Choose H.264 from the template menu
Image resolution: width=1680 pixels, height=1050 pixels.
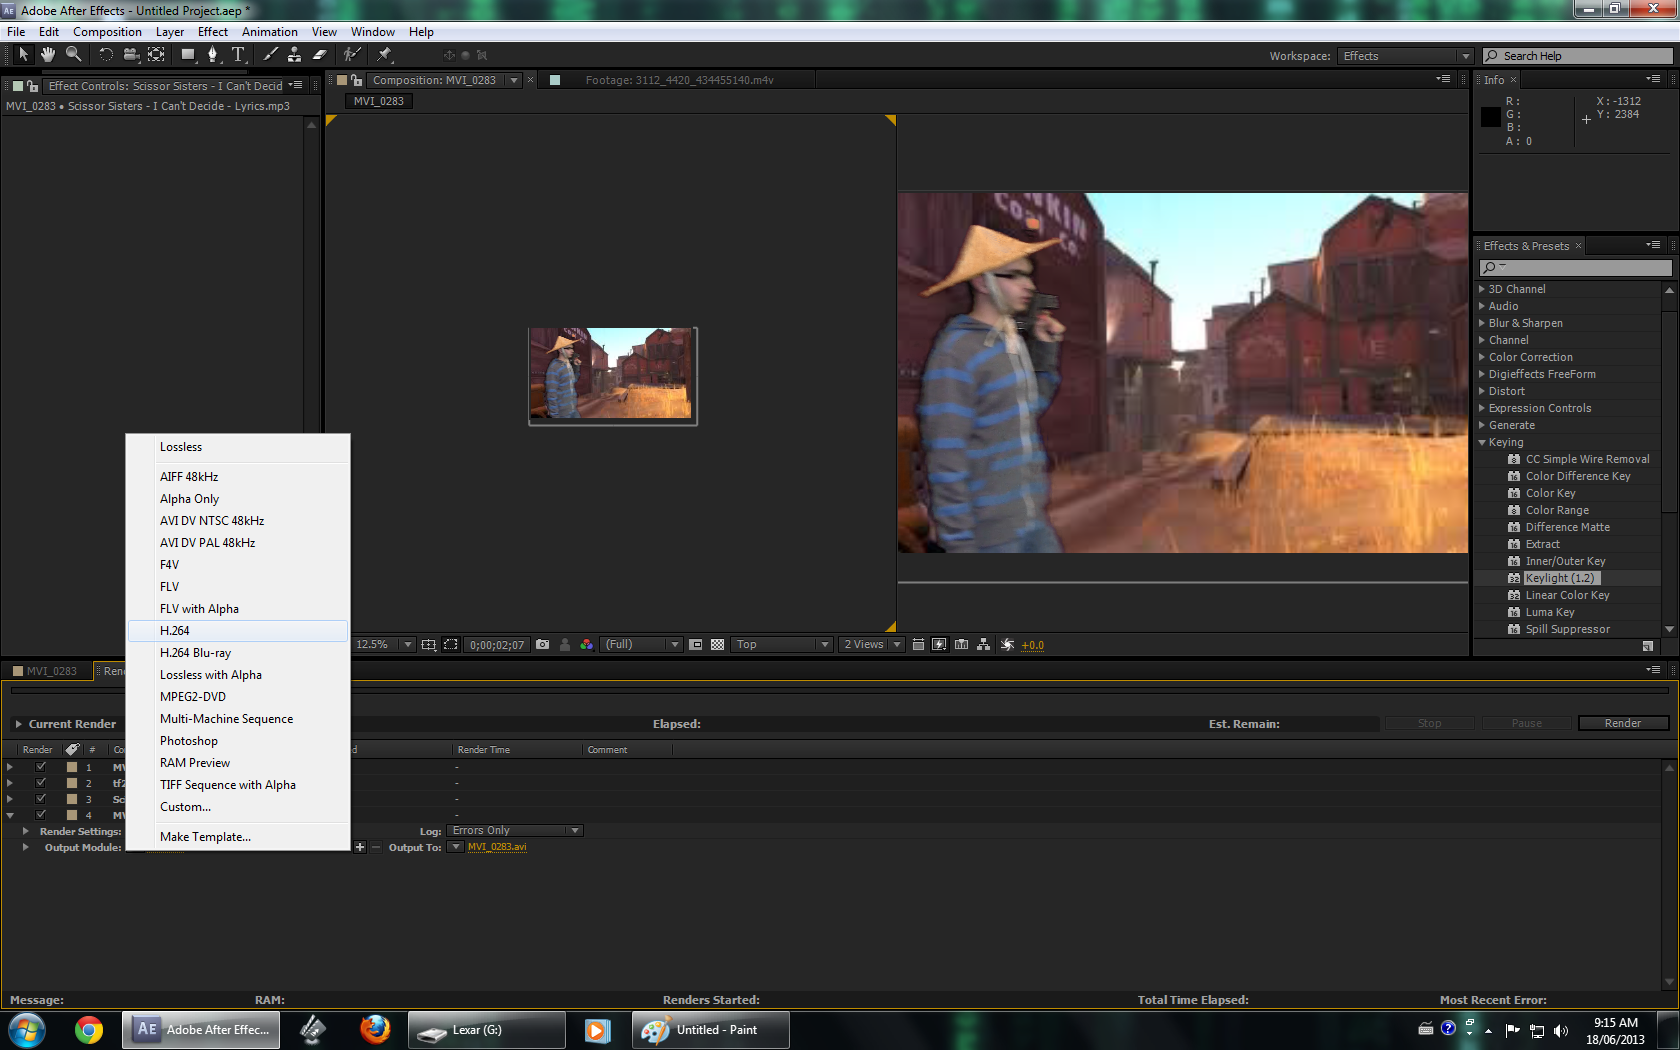(238, 631)
